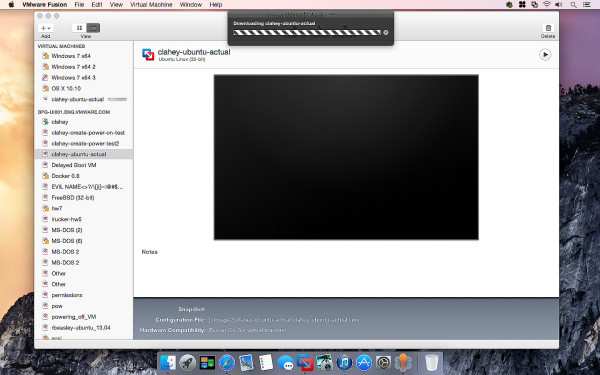Select FreeBSD (32-bit) in sidebar
The height and width of the screenshot is (375, 600).
coord(73,198)
